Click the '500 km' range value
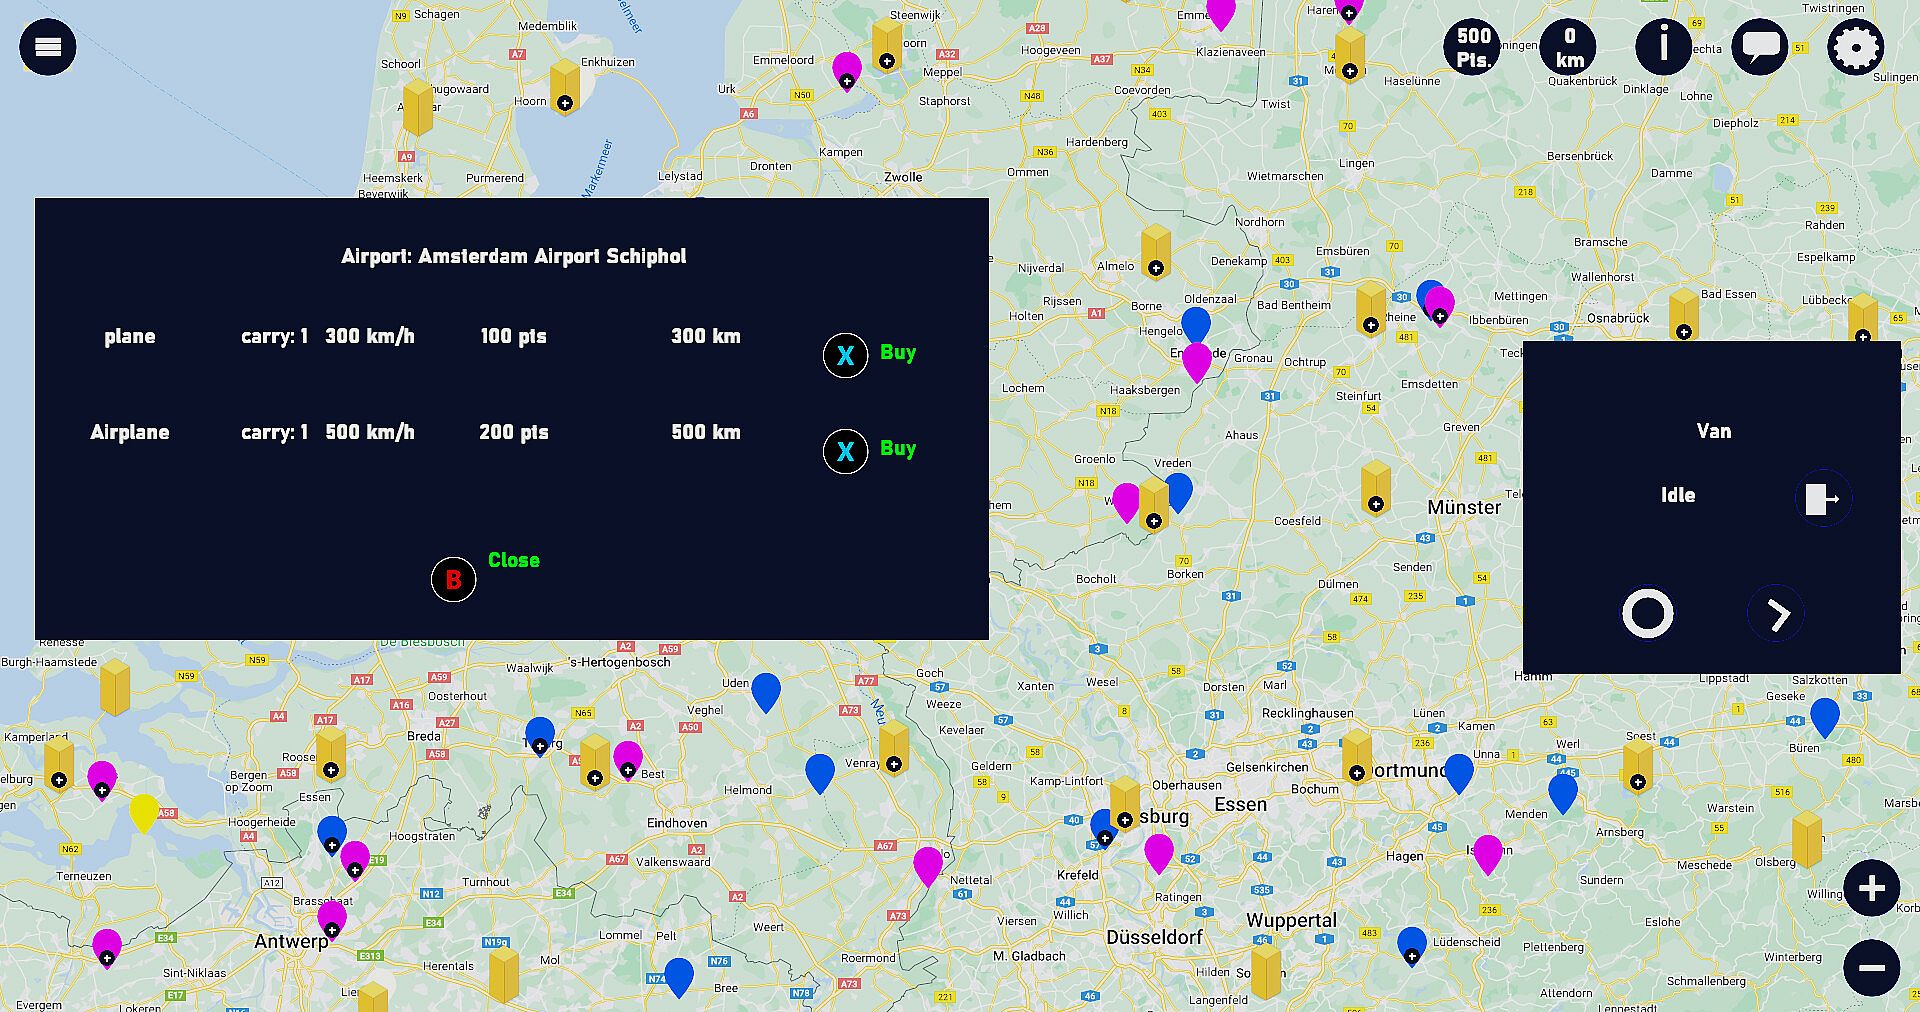The width and height of the screenshot is (1920, 1012). [706, 432]
